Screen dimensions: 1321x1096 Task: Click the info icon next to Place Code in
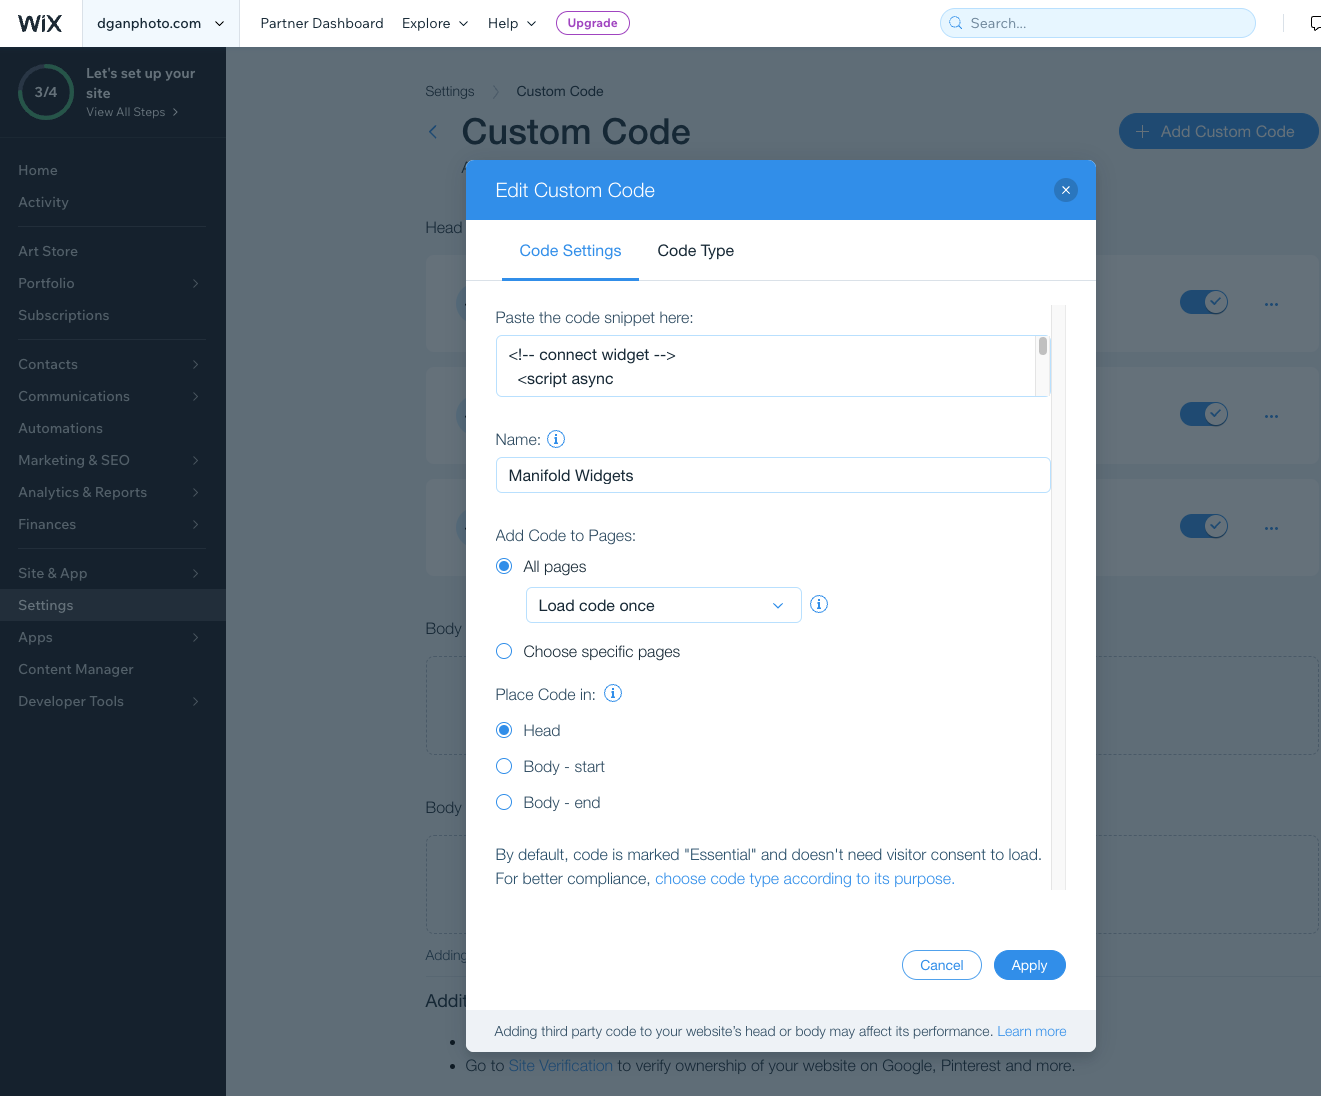613,693
